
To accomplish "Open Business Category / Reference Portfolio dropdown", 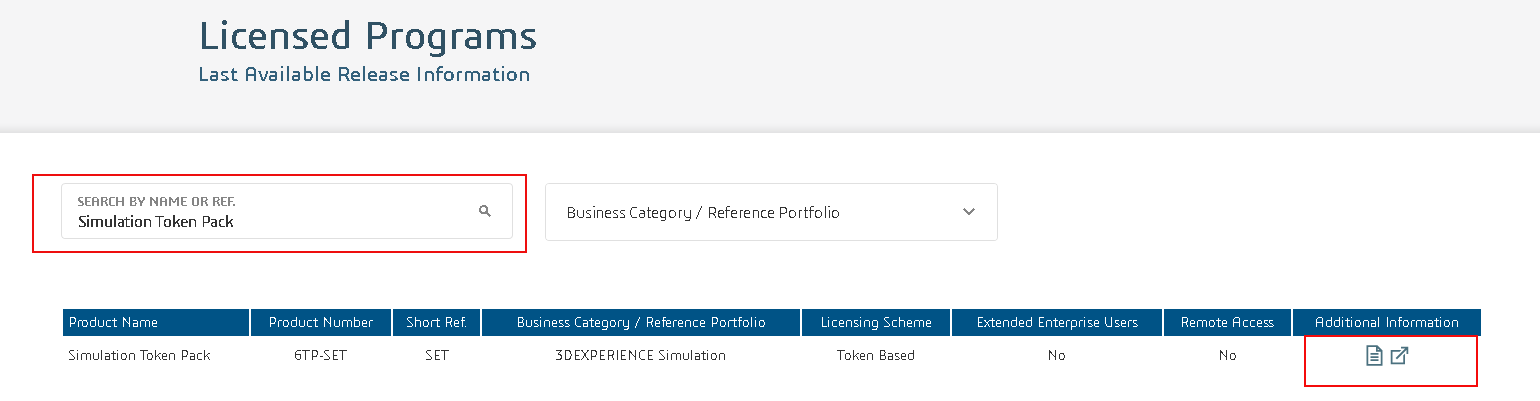I will [x=771, y=212].
